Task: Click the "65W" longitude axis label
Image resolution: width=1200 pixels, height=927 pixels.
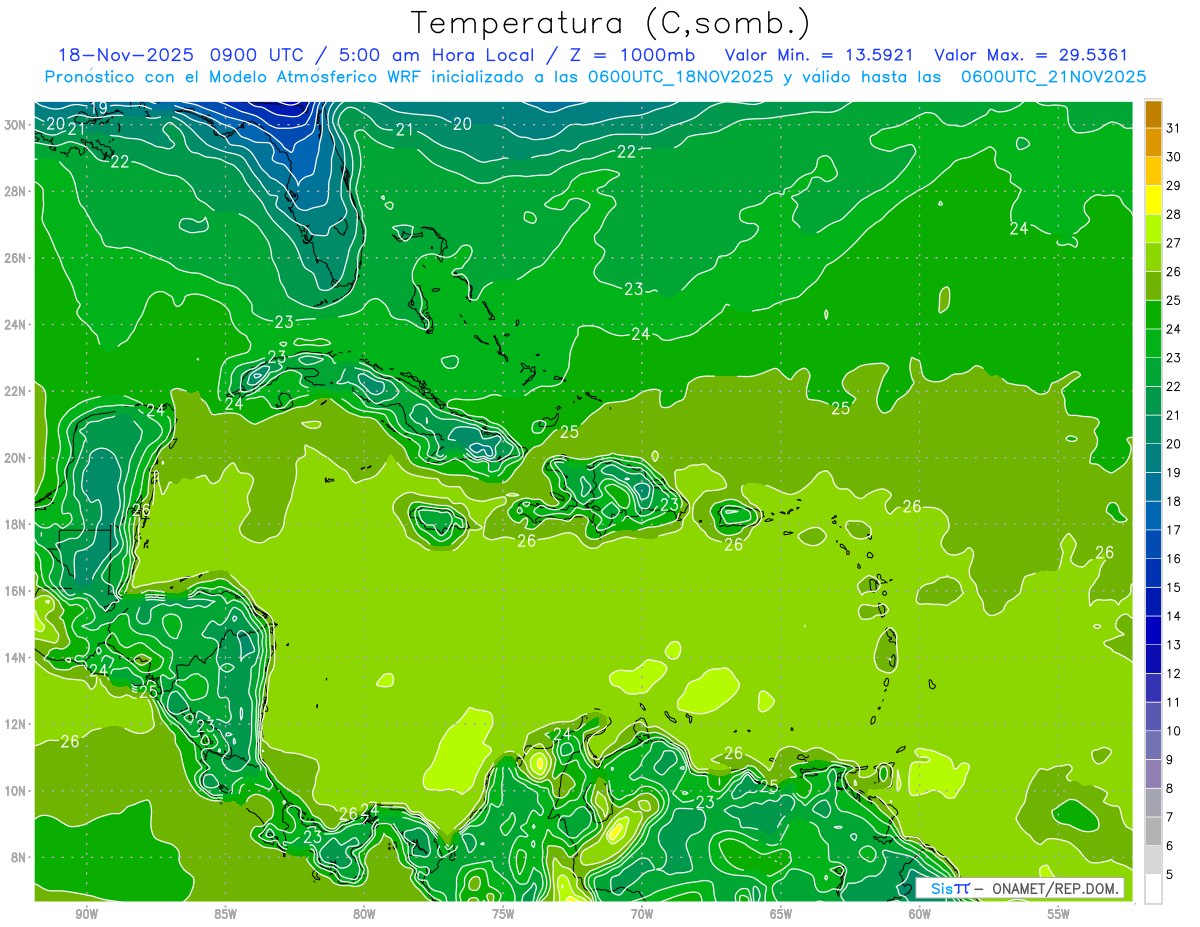Action: click(x=781, y=914)
